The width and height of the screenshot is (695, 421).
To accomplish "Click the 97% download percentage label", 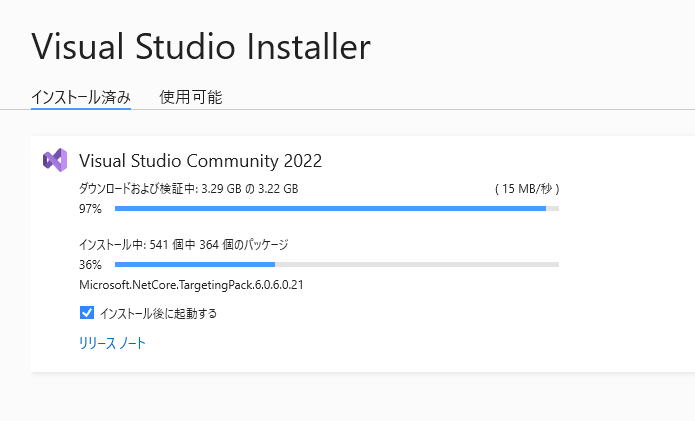I will click(x=90, y=209).
